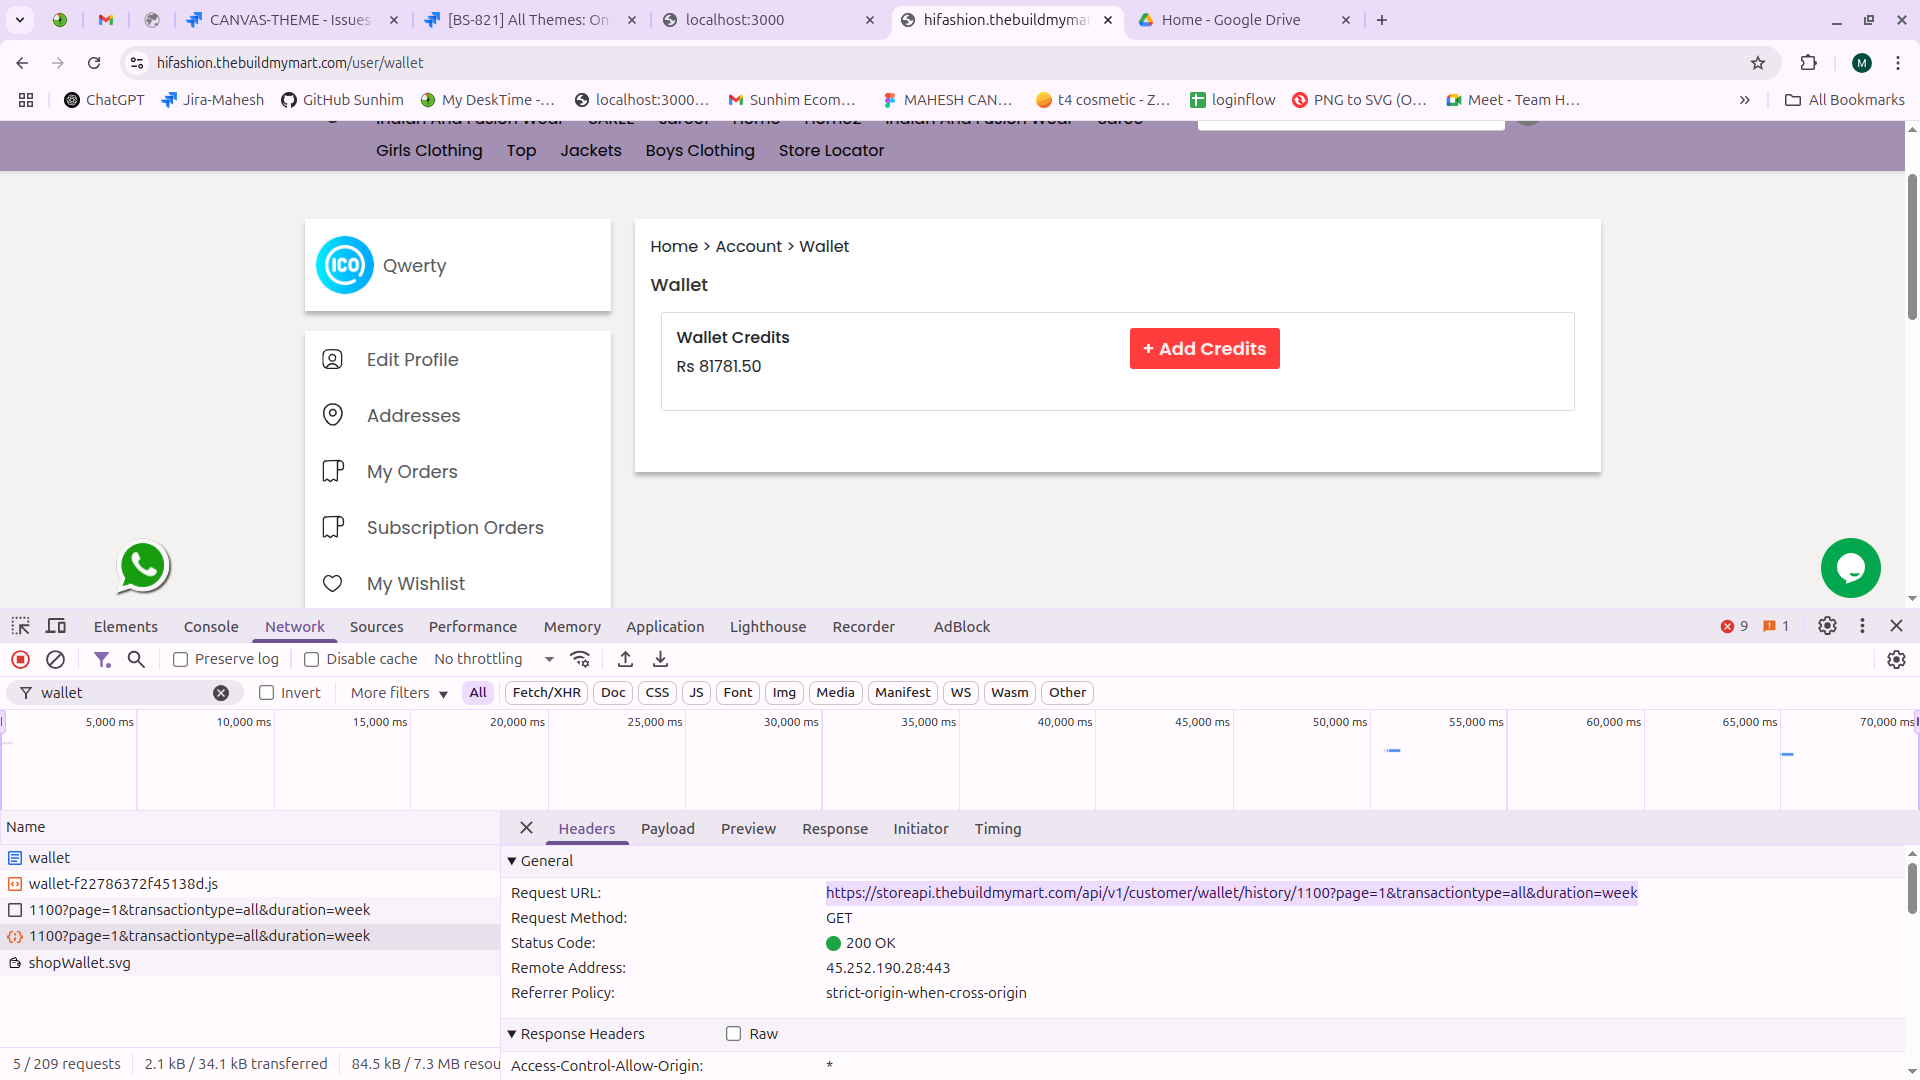This screenshot has height=1080, width=1920.
Task: Click the red errors count badge
Action: click(x=1734, y=626)
